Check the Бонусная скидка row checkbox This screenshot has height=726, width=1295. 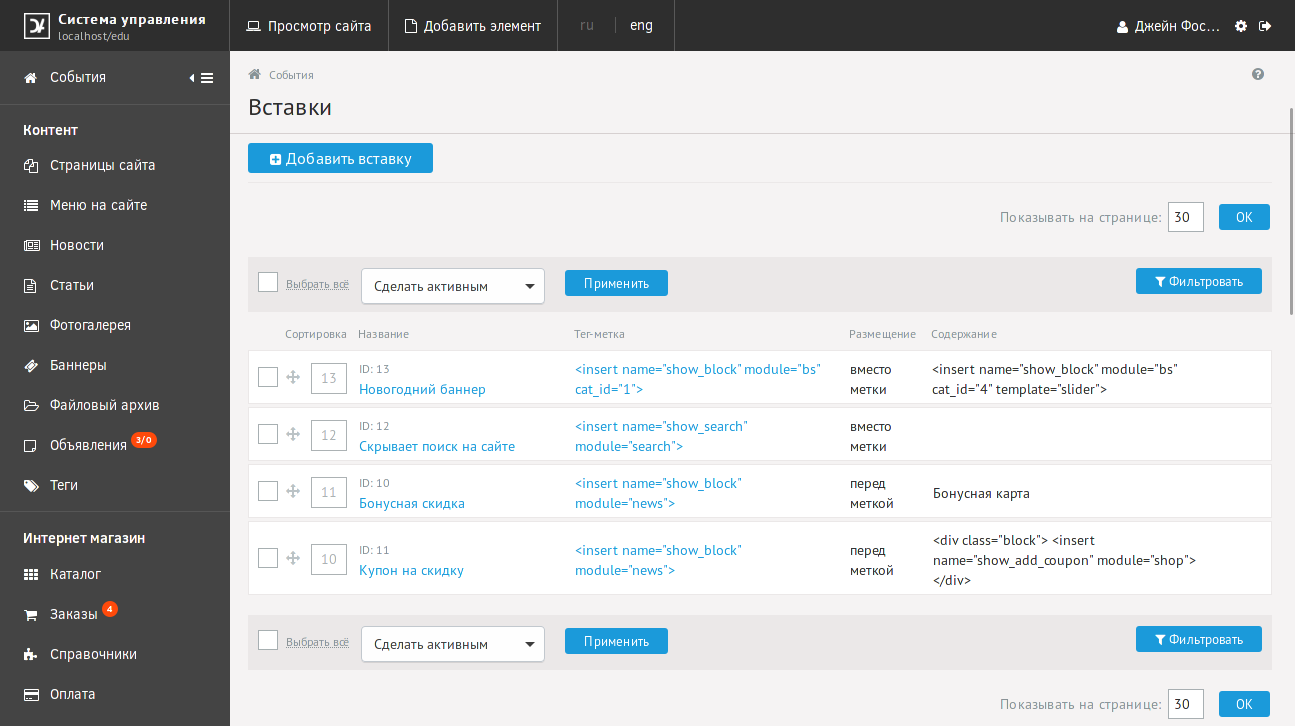tap(267, 491)
